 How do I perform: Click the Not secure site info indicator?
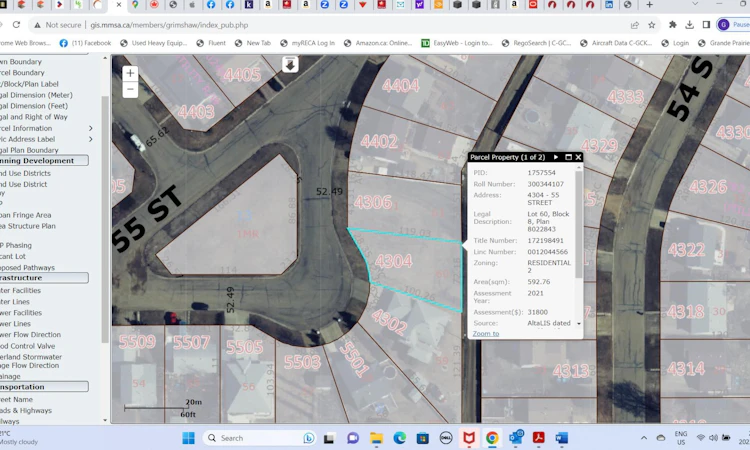point(57,25)
